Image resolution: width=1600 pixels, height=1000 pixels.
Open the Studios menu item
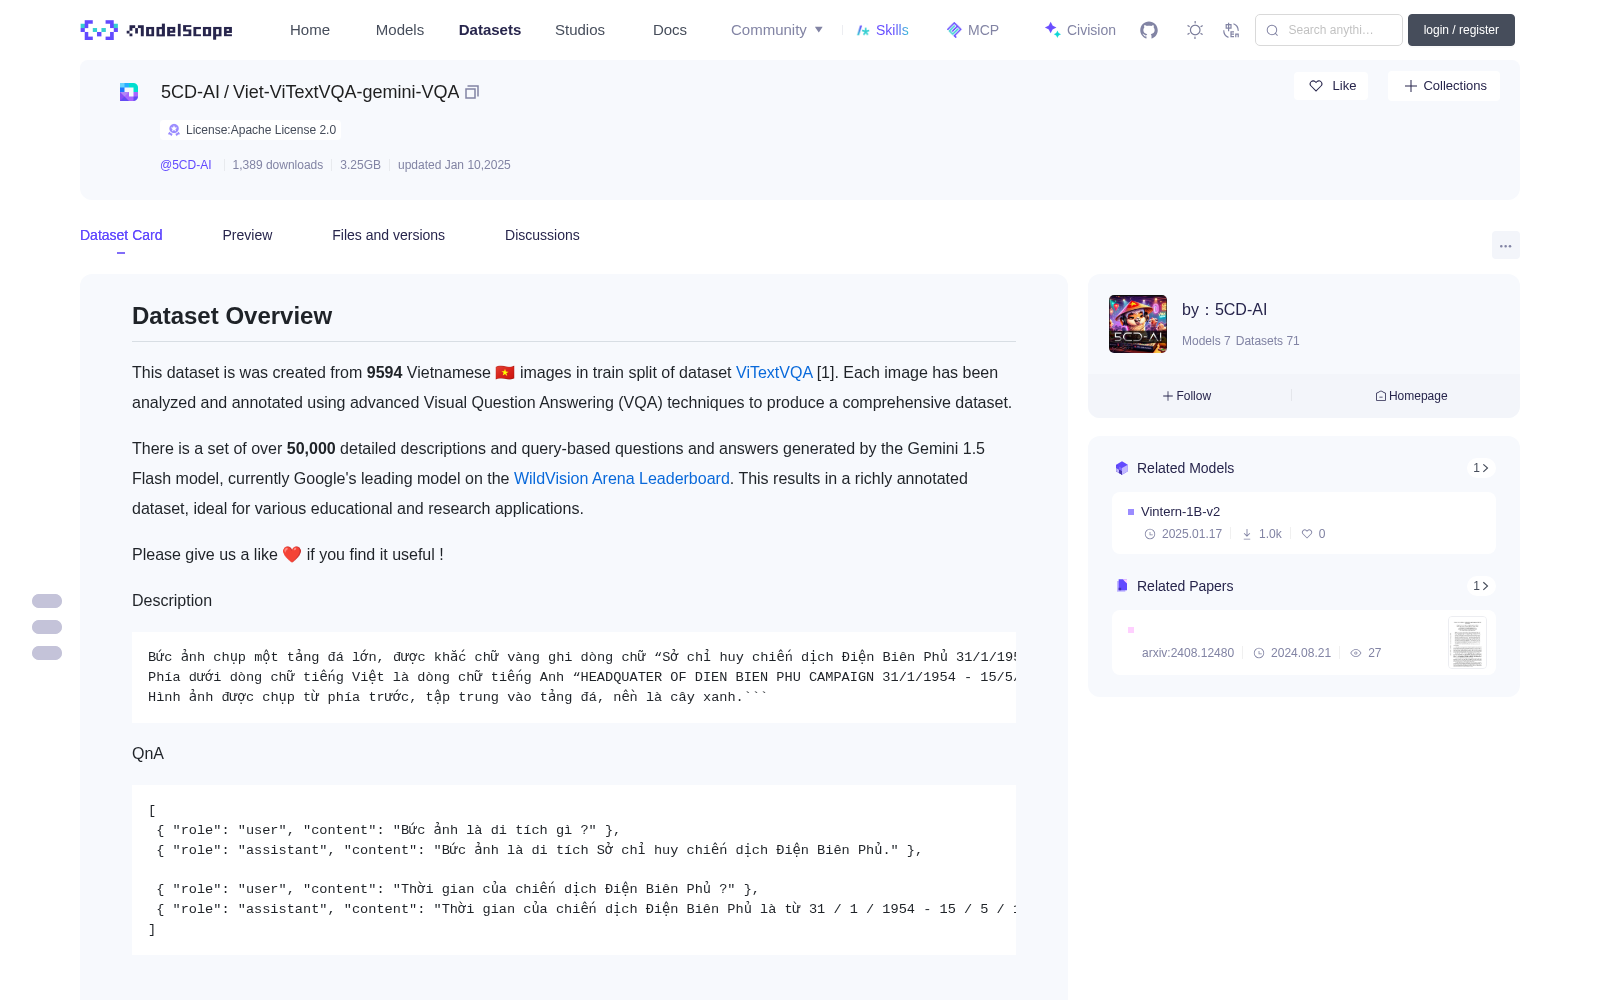pyautogui.click(x=580, y=30)
